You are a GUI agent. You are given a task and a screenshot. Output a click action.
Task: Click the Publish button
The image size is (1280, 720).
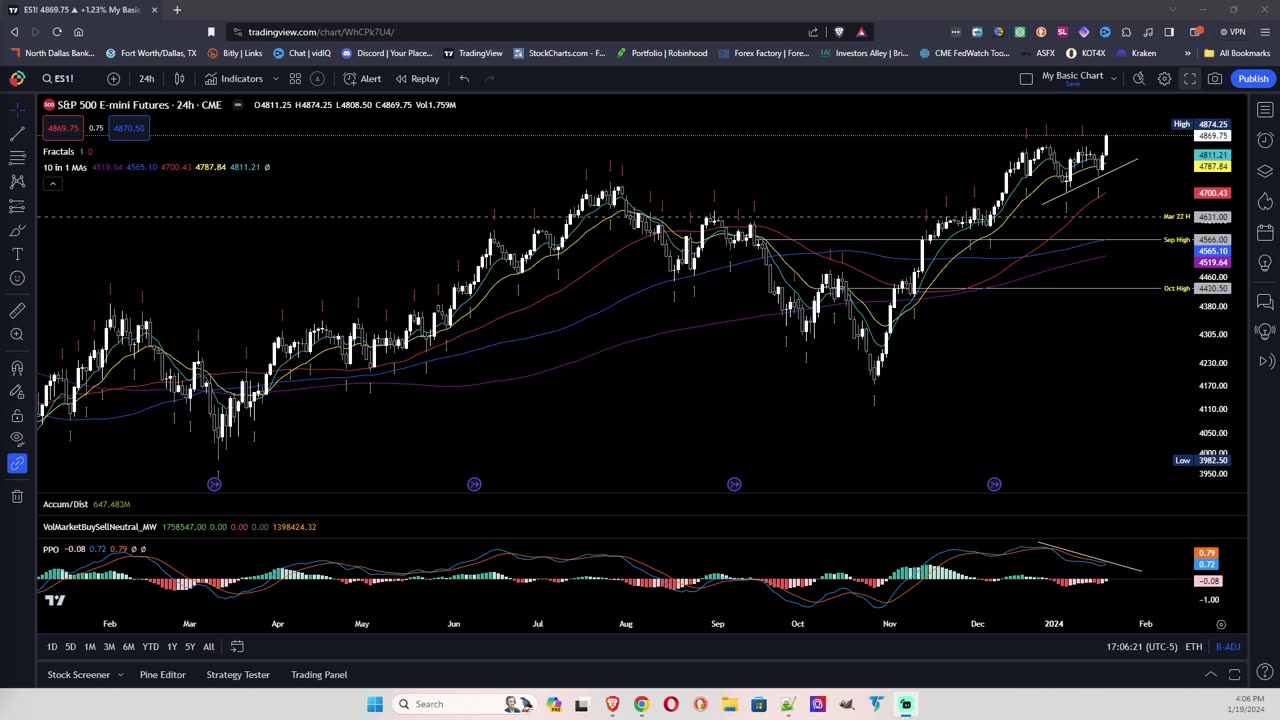(x=1253, y=79)
